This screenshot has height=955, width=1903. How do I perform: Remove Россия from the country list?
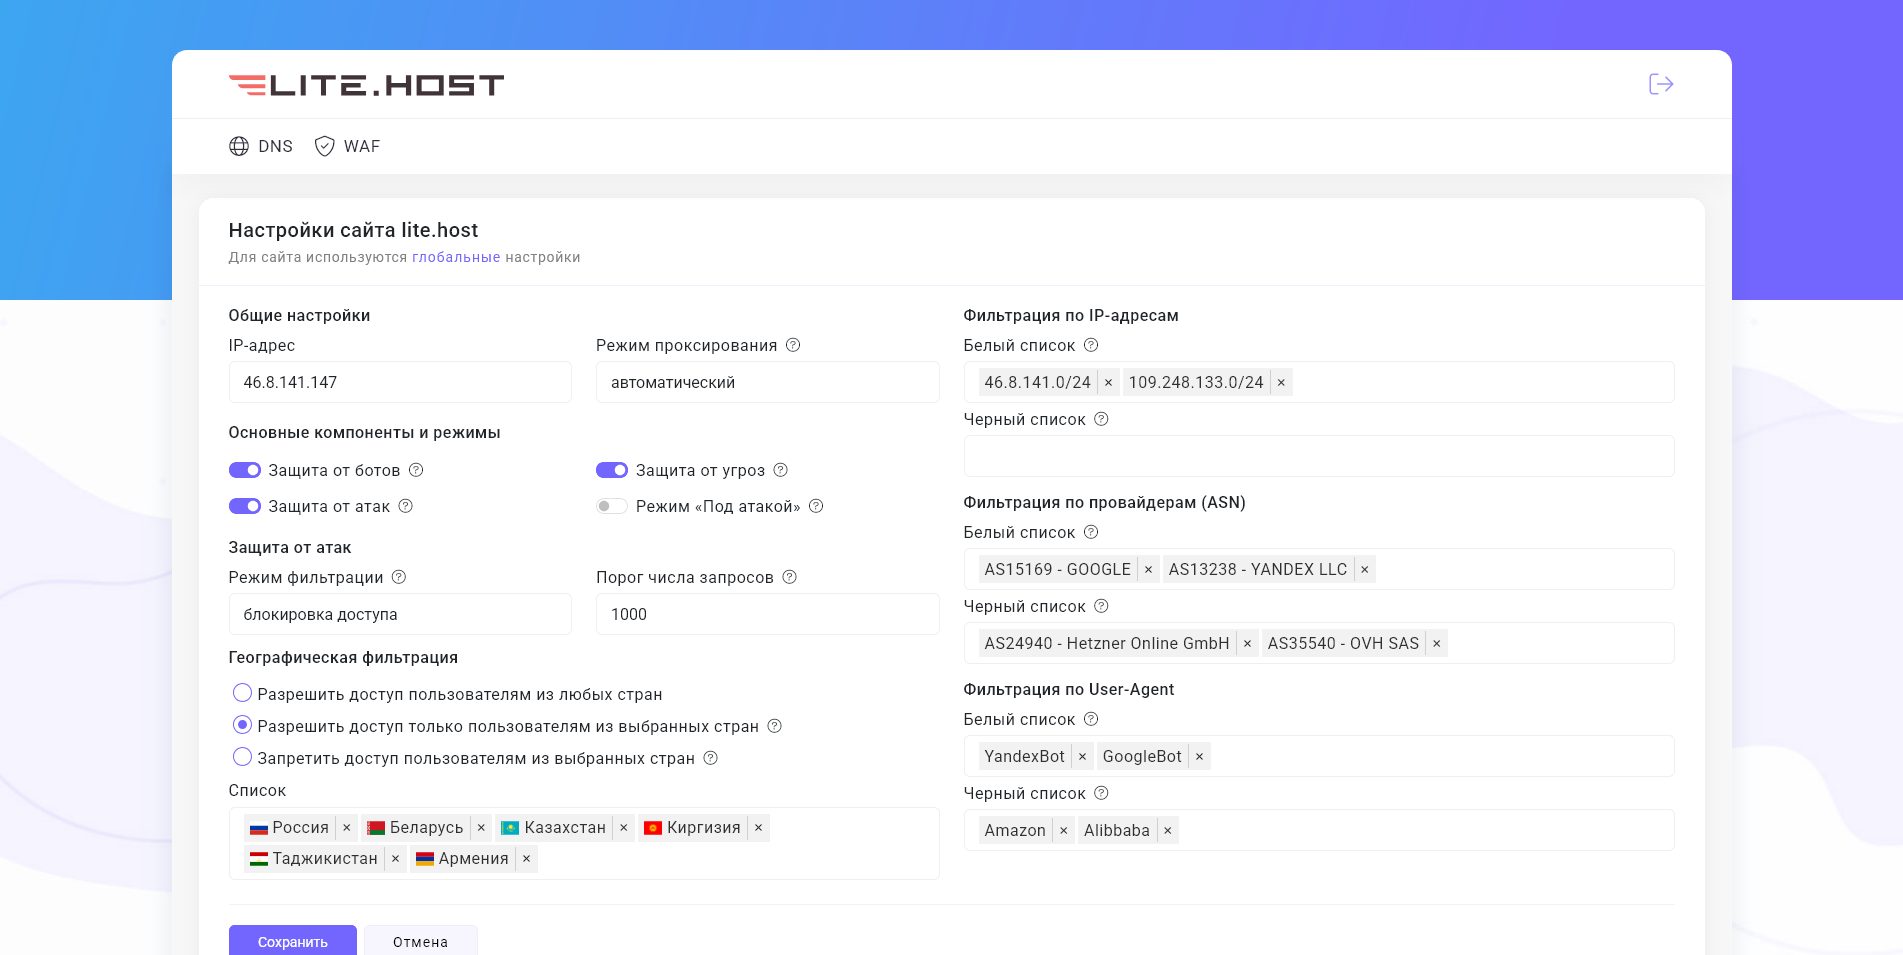347,828
